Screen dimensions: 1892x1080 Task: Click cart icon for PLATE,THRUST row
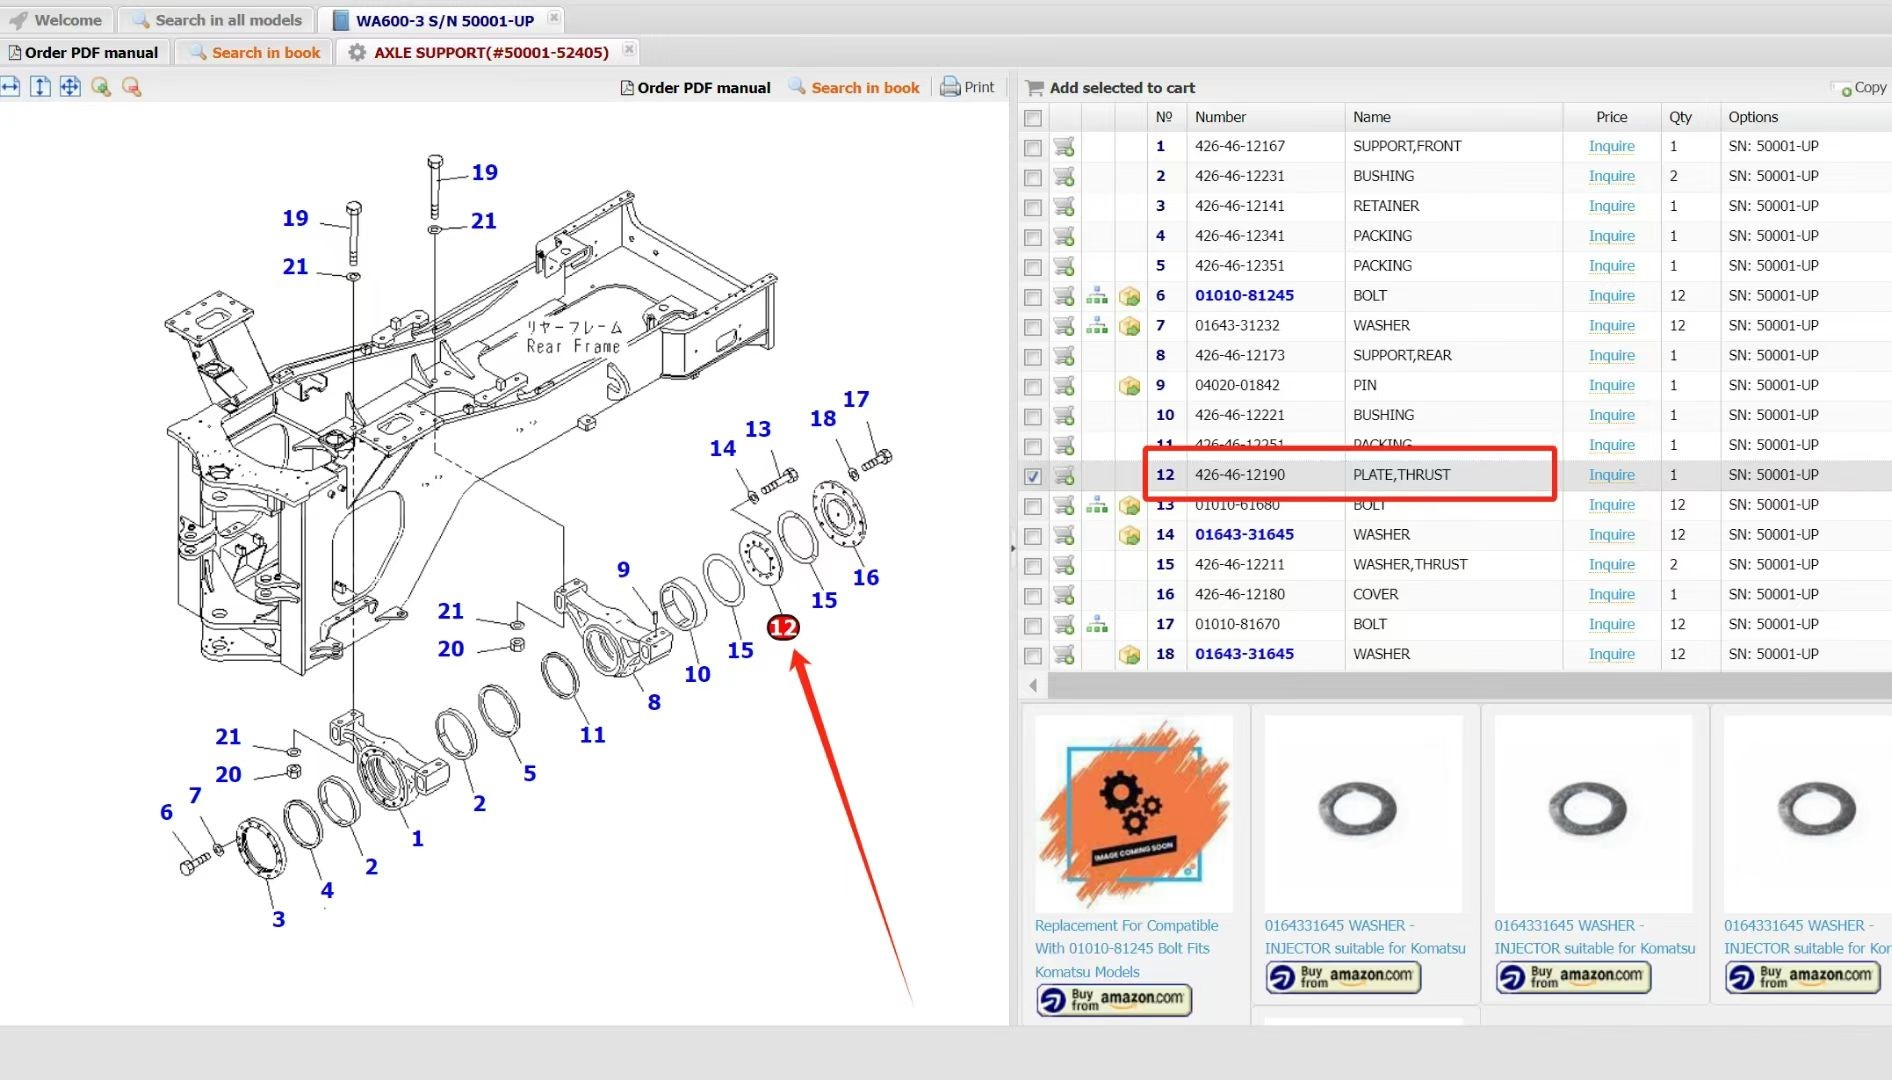(x=1064, y=475)
